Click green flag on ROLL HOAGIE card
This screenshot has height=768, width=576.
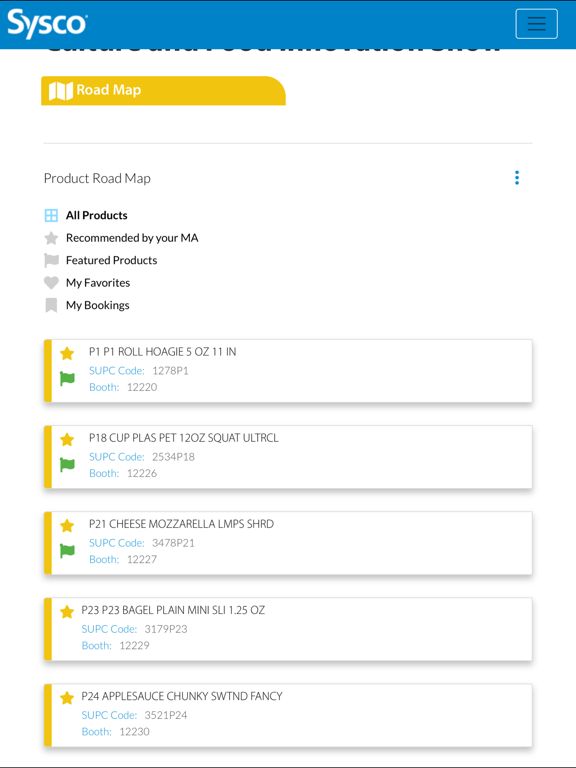coord(67,379)
